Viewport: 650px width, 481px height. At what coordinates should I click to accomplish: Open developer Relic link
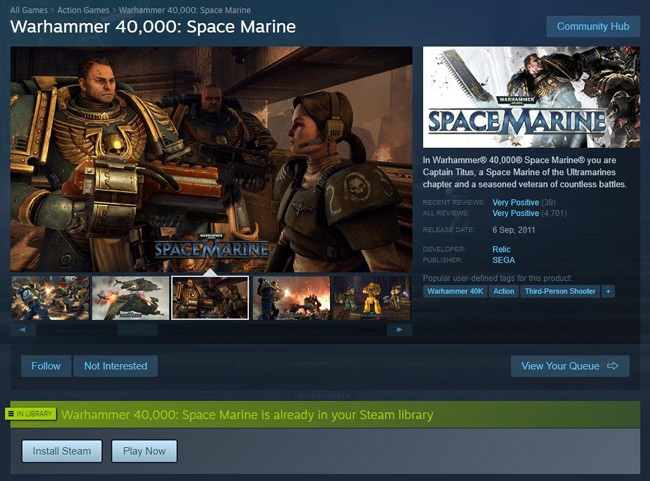click(x=501, y=249)
